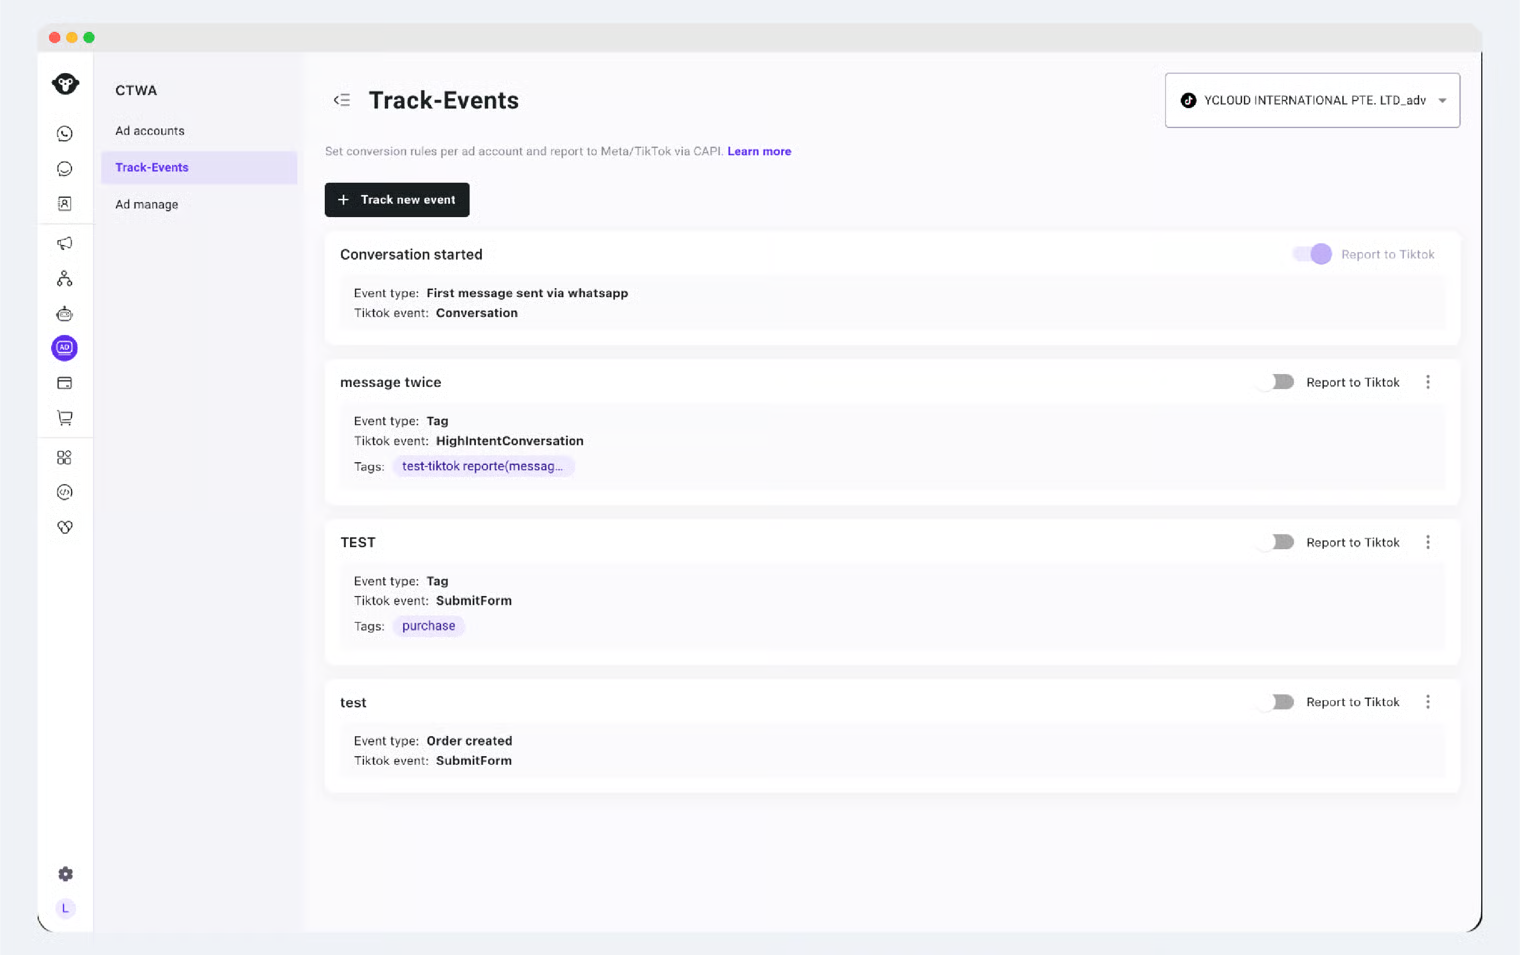Open the shopping cart icon
Image resolution: width=1520 pixels, height=955 pixels.
[x=65, y=418]
